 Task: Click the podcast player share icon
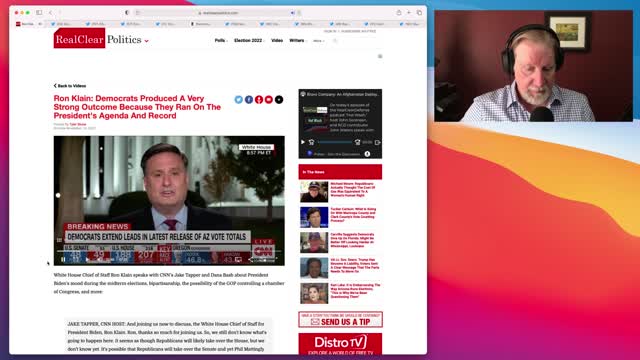pyautogui.click(x=378, y=142)
